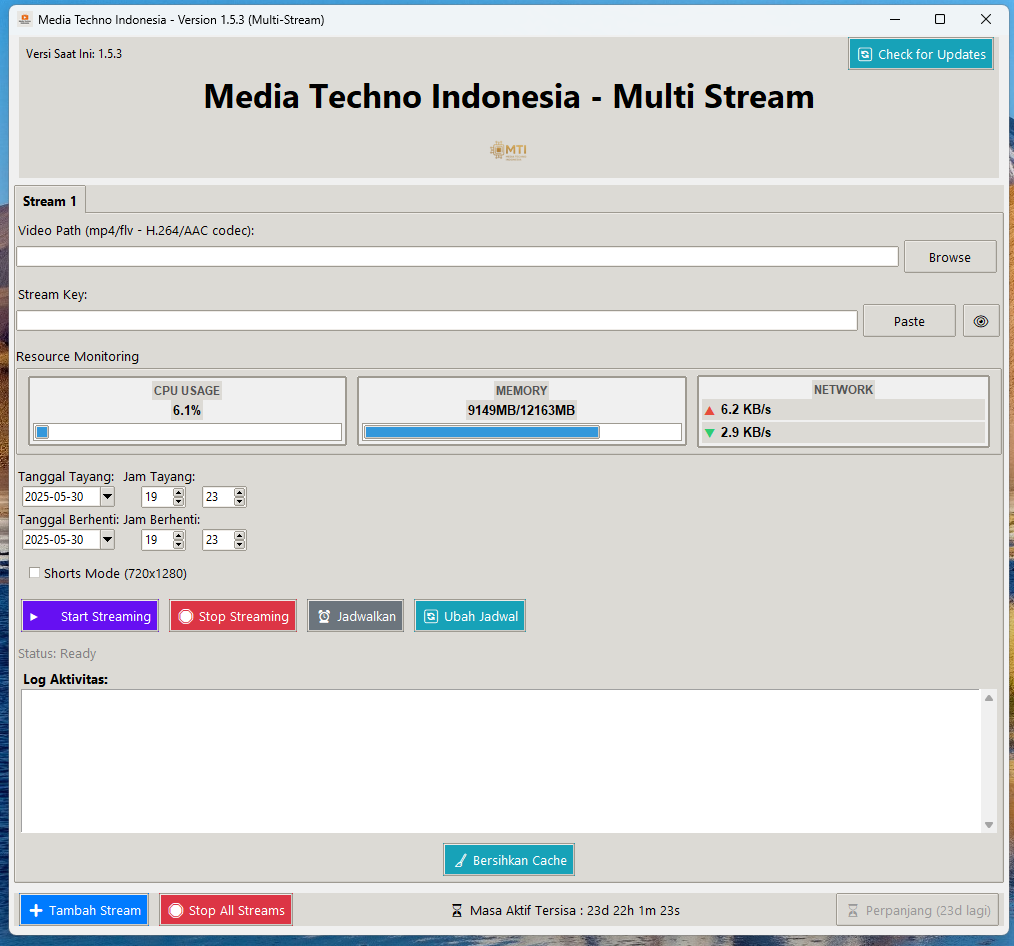Paste the stream key with Paste button
This screenshot has width=1014, height=946.
pos(909,321)
